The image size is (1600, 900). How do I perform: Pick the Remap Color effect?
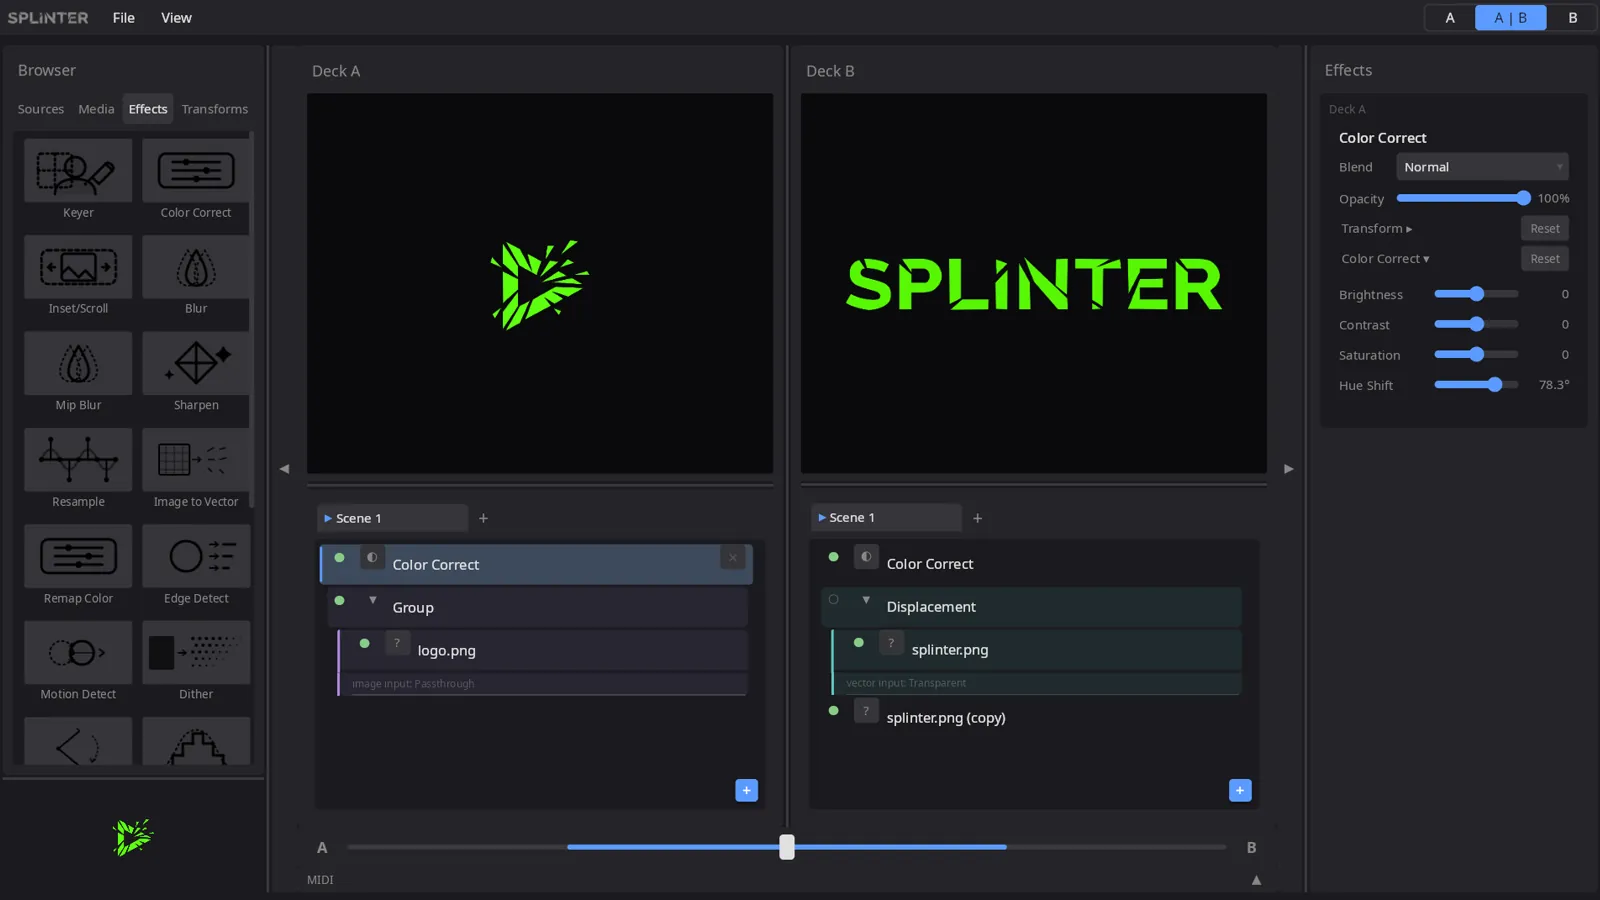pyautogui.click(x=78, y=556)
